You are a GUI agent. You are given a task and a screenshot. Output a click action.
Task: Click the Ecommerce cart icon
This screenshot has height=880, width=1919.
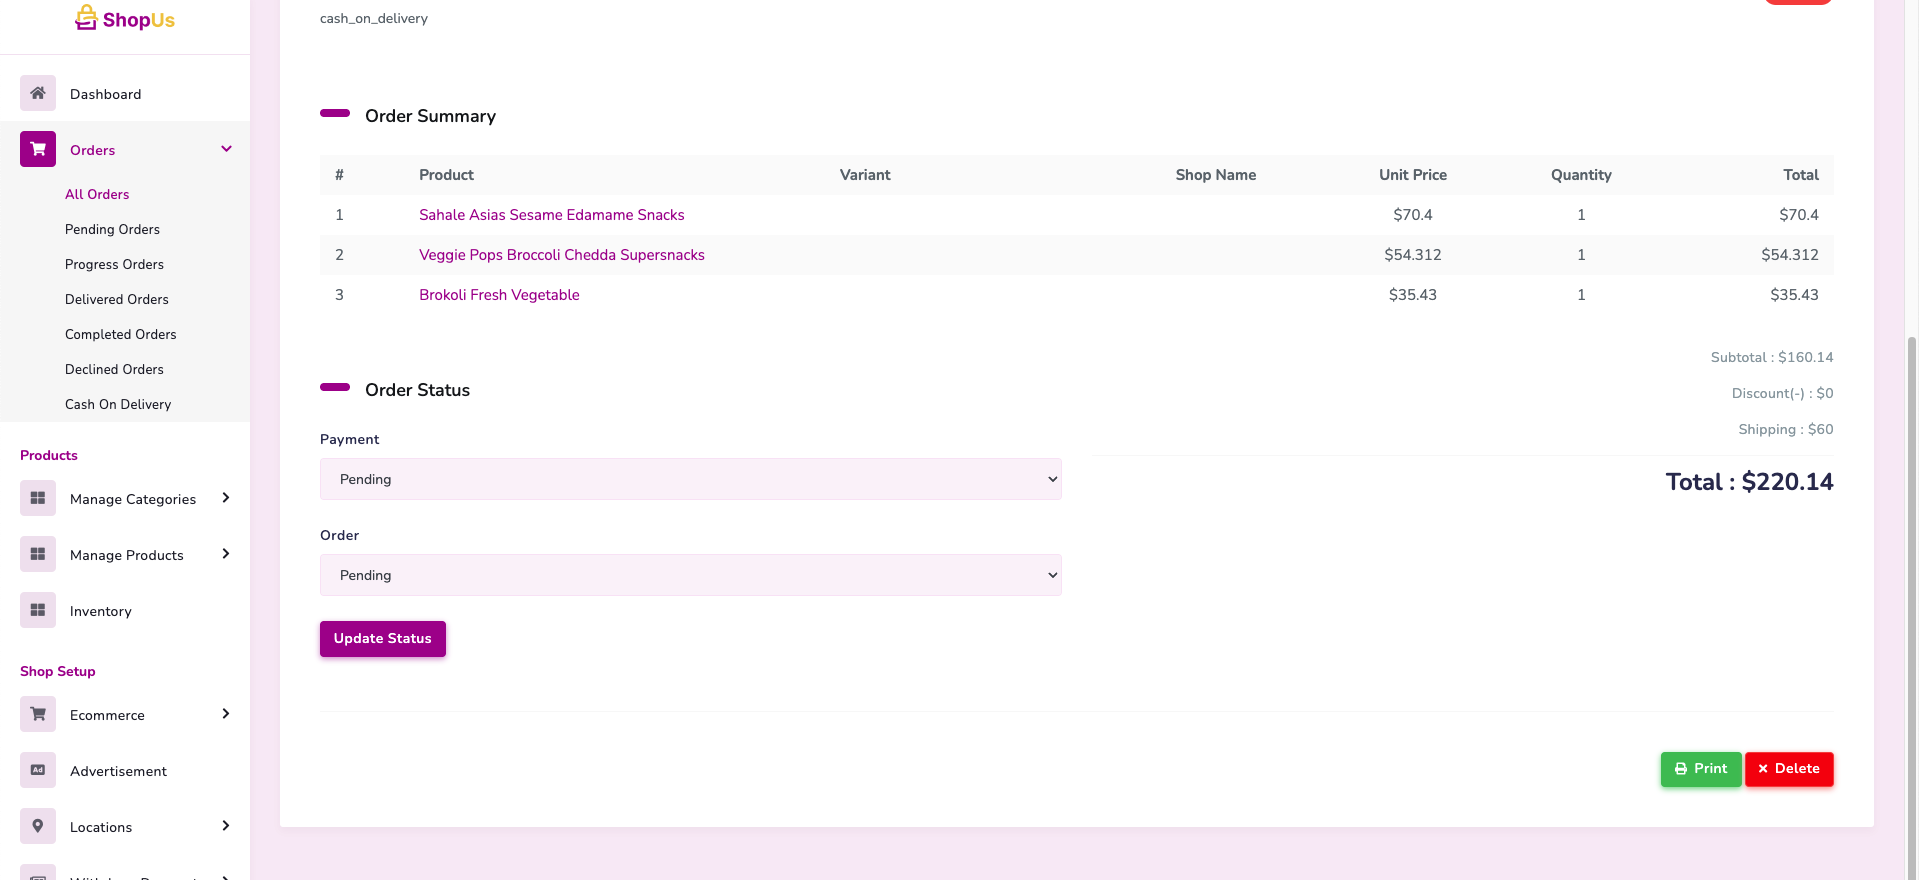tap(38, 714)
